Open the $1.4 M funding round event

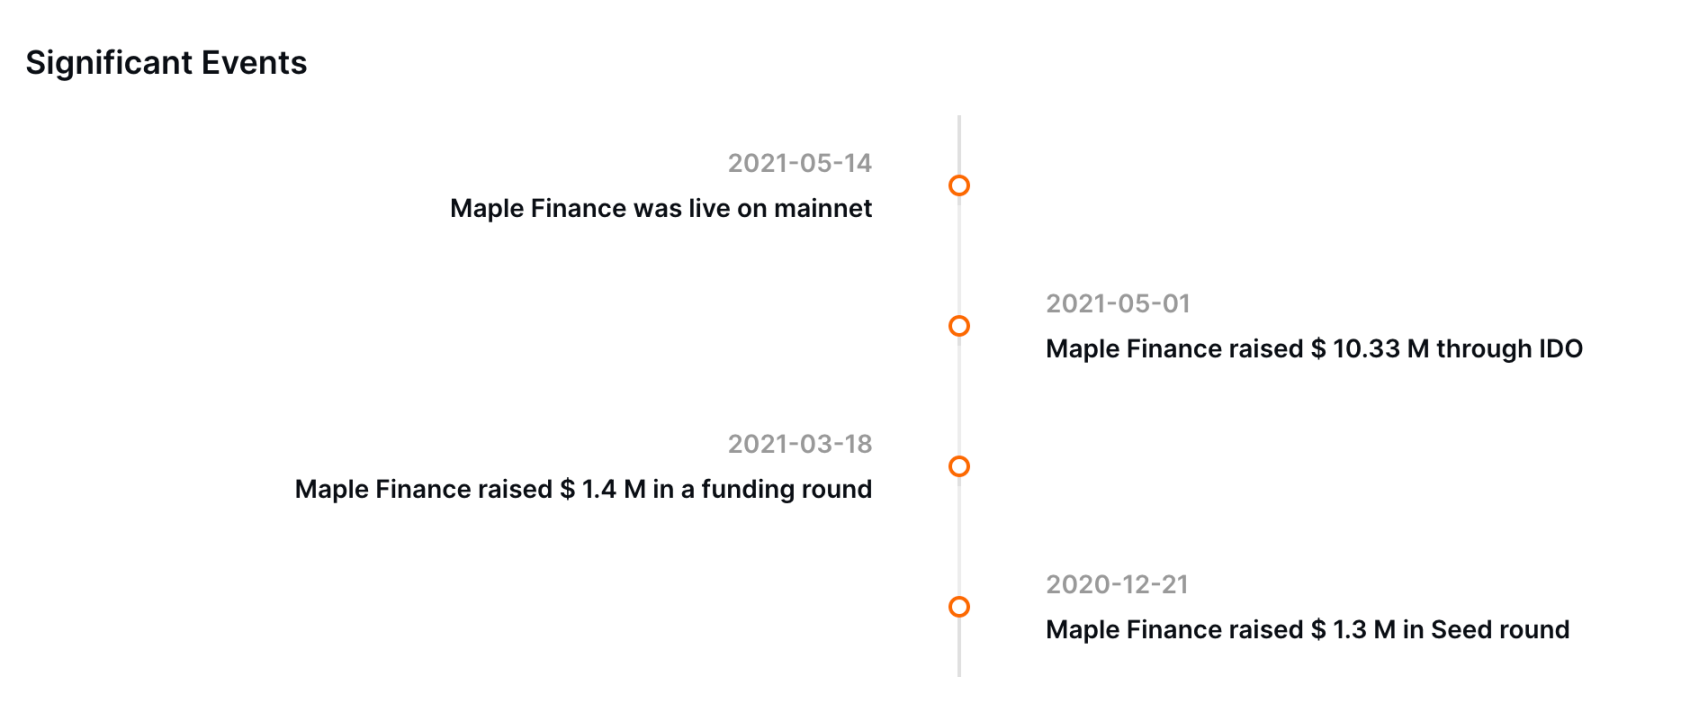coord(583,489)
